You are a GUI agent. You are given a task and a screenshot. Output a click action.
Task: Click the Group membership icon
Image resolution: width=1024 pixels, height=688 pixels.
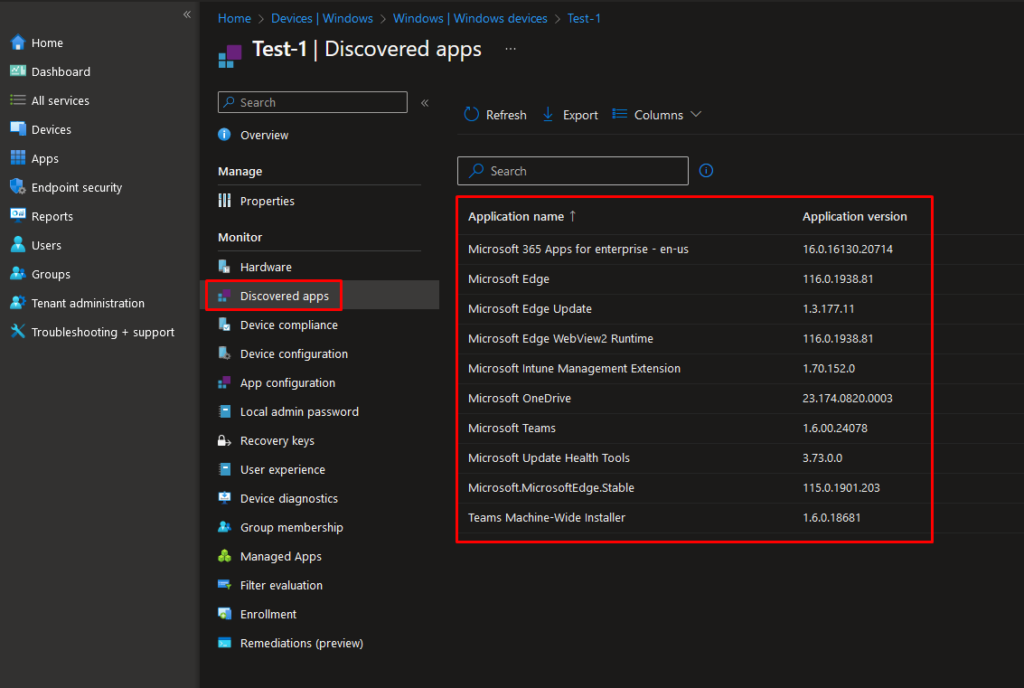224,527
